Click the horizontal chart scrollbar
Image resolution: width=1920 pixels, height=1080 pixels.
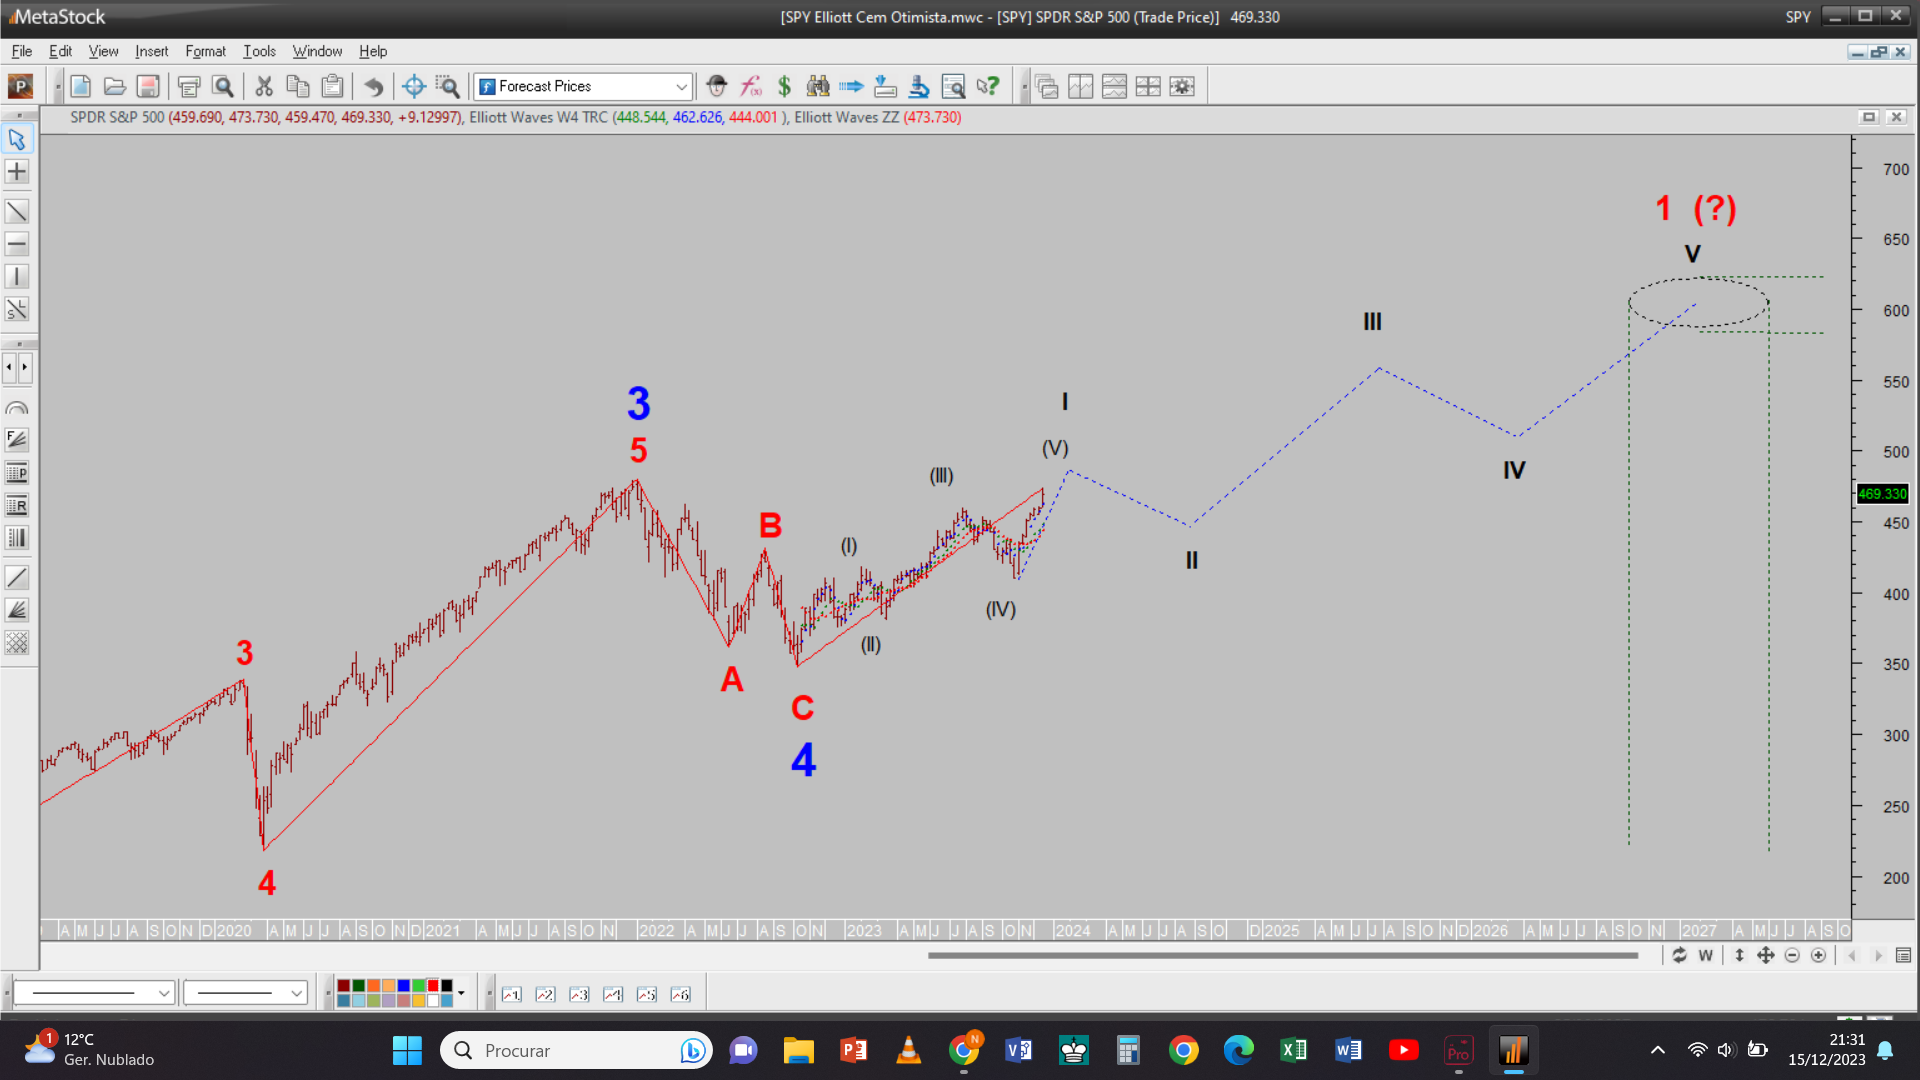[1282, 956]
